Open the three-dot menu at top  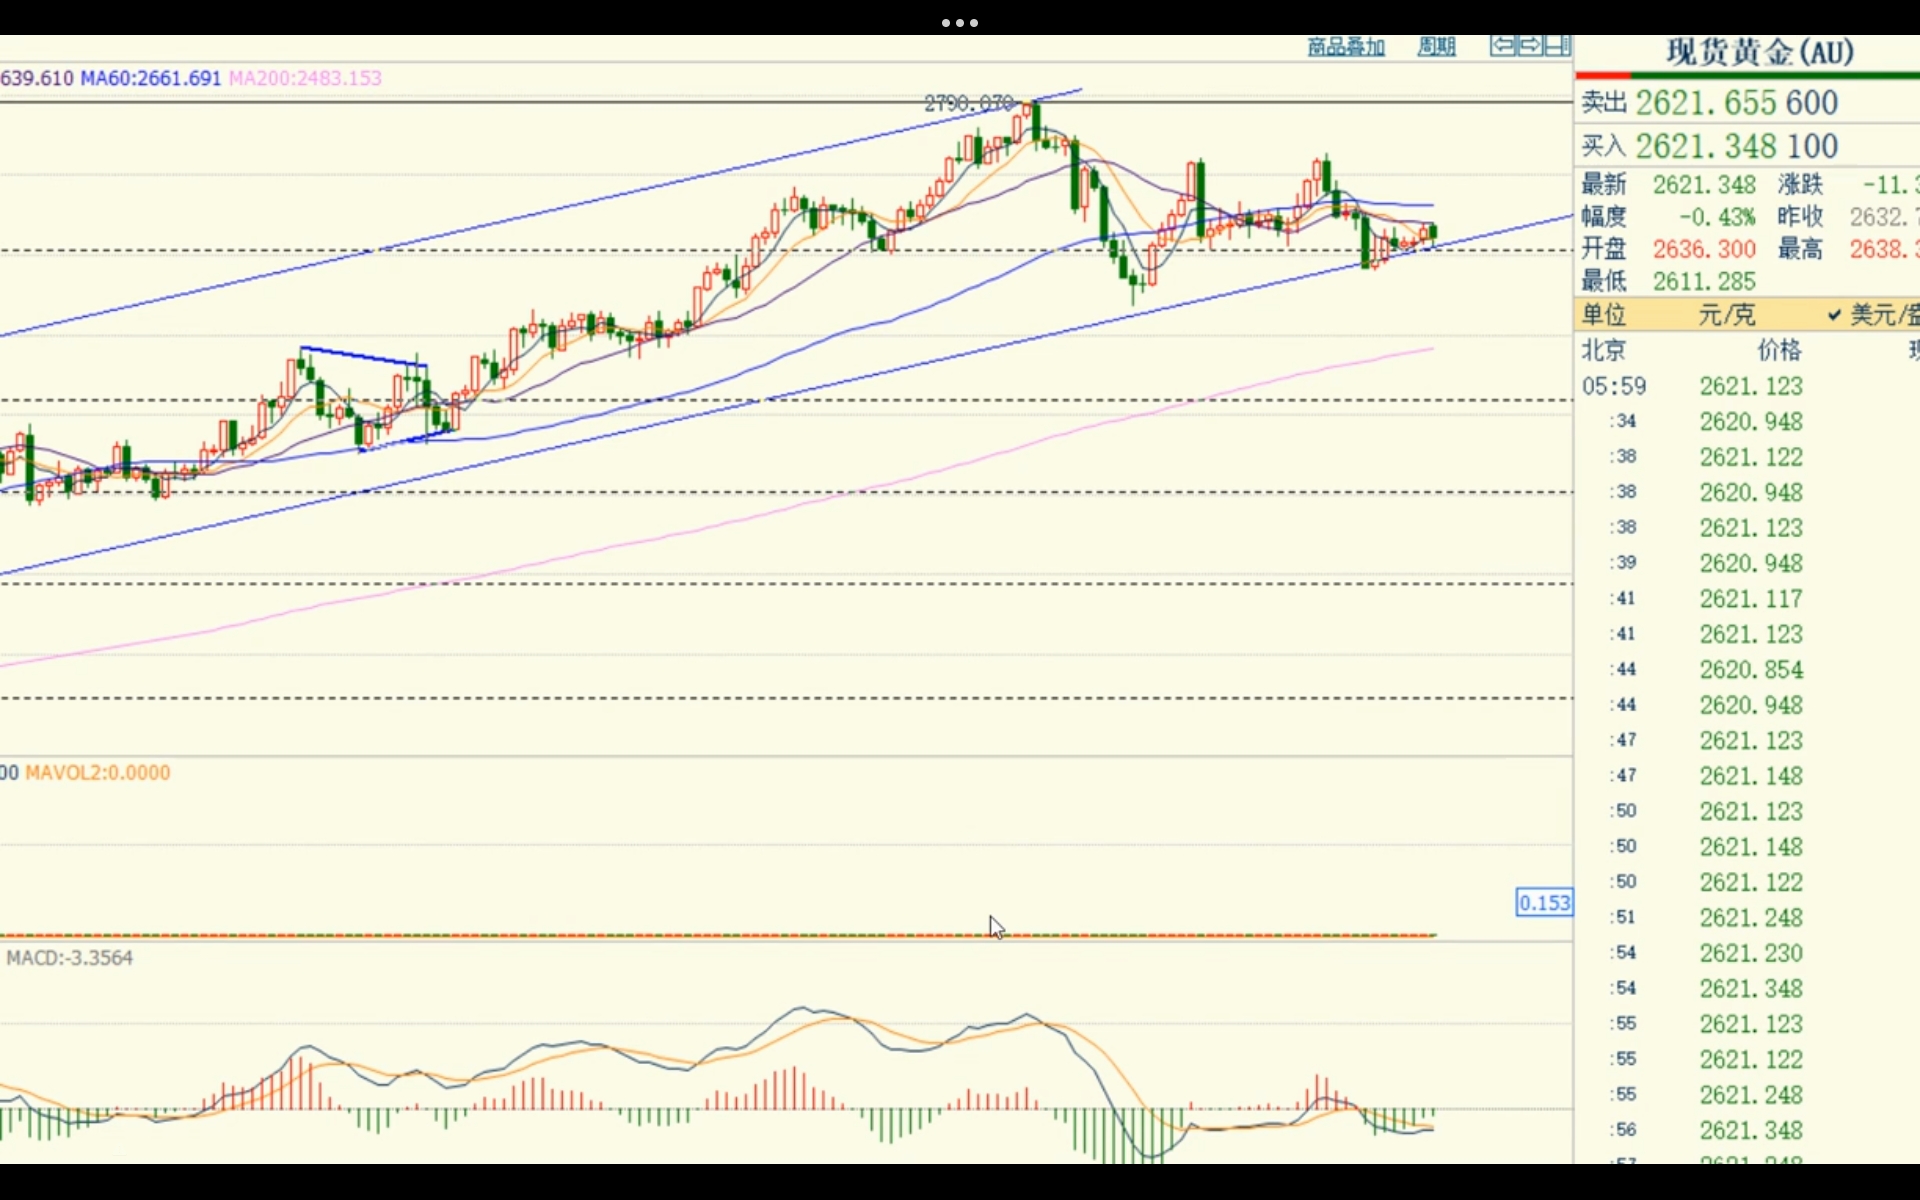point(960,22)
